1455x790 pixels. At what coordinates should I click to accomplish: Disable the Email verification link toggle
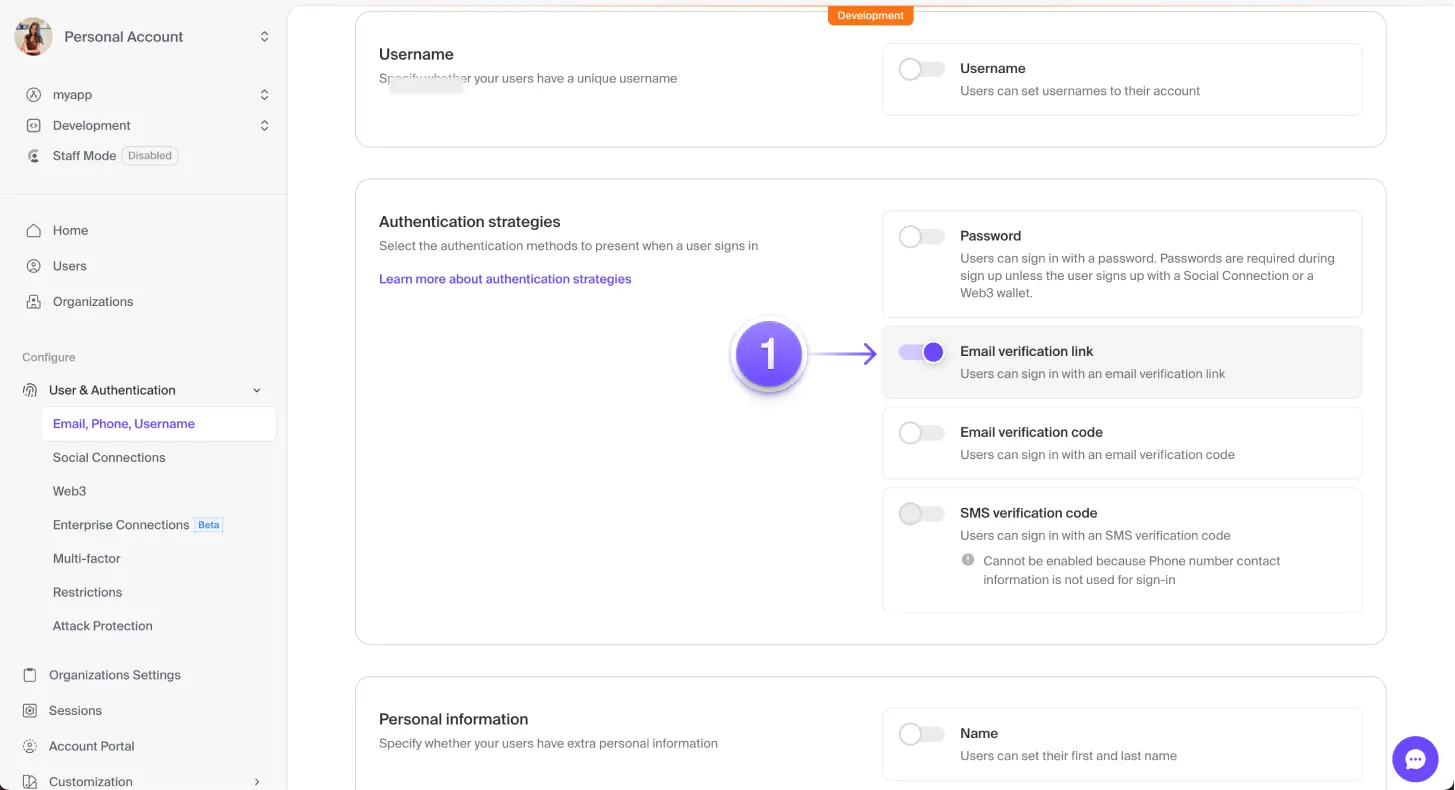920,352
